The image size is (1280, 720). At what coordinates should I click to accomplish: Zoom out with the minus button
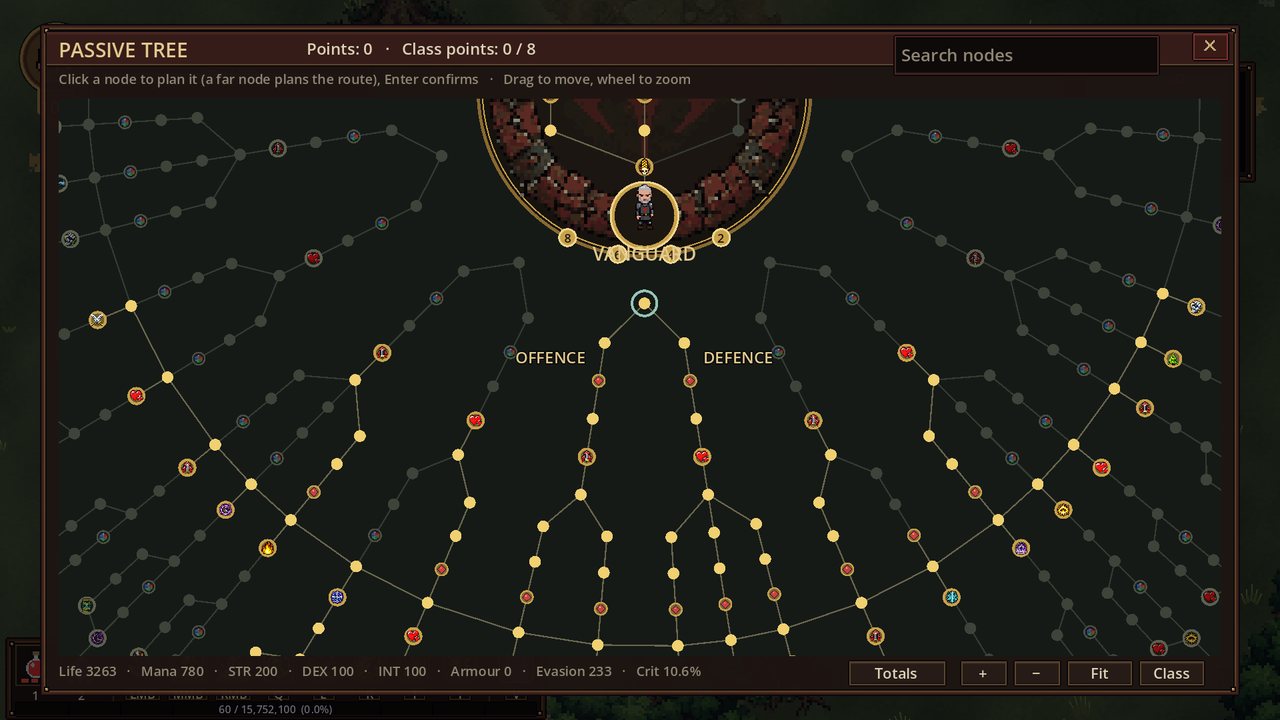pos(1036,673)
